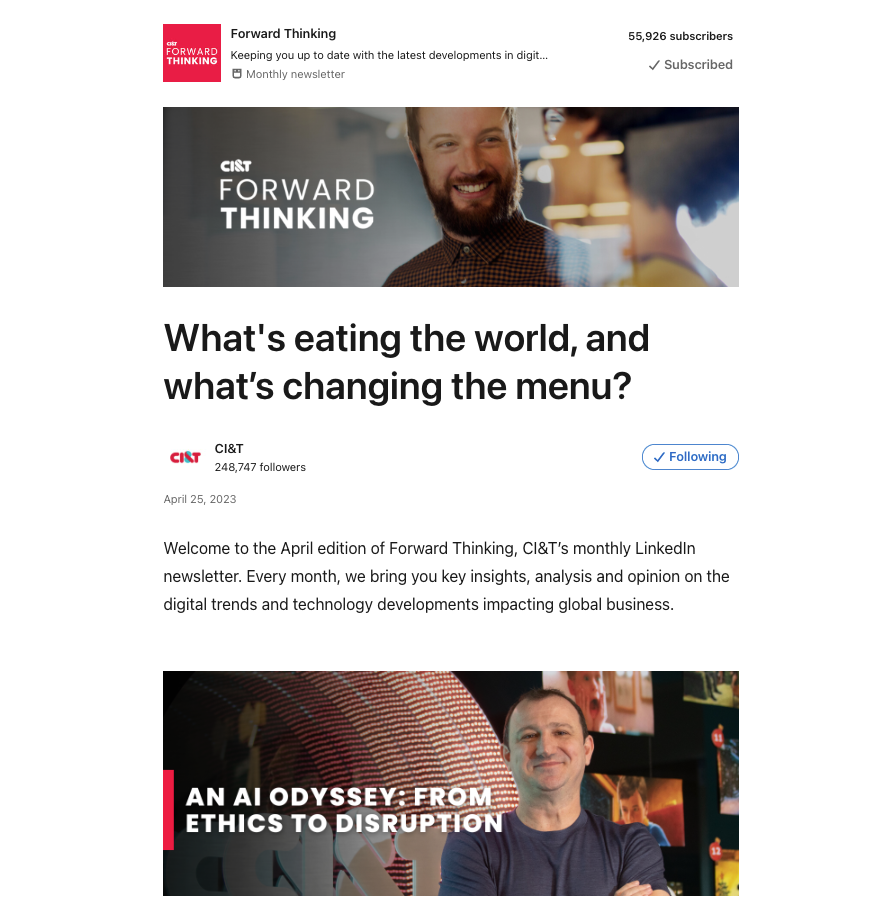Click the calendar icon beside Monthly newsletter
Image resolution: width=893 pixels, height=897 pixels.
tap(236, 74)
